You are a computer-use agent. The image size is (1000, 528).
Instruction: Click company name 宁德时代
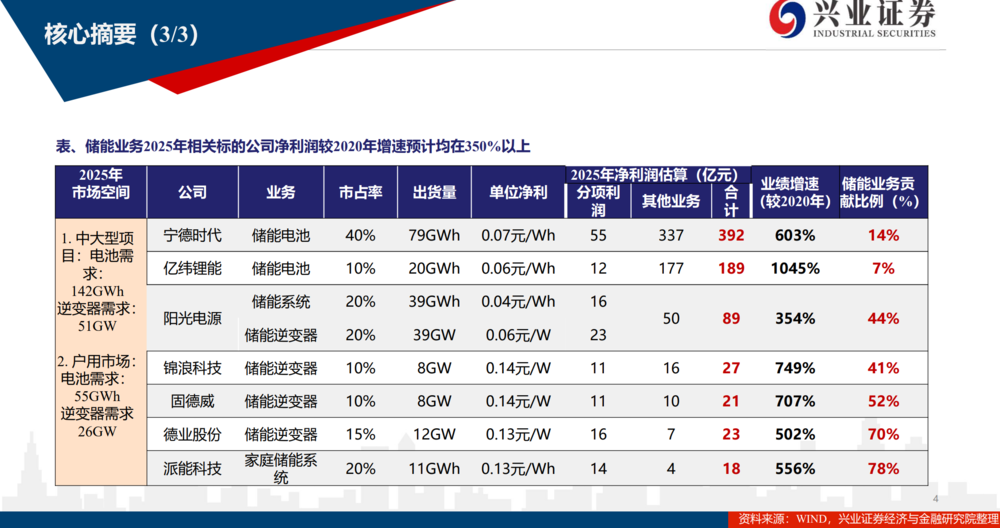tap(193, 235)
